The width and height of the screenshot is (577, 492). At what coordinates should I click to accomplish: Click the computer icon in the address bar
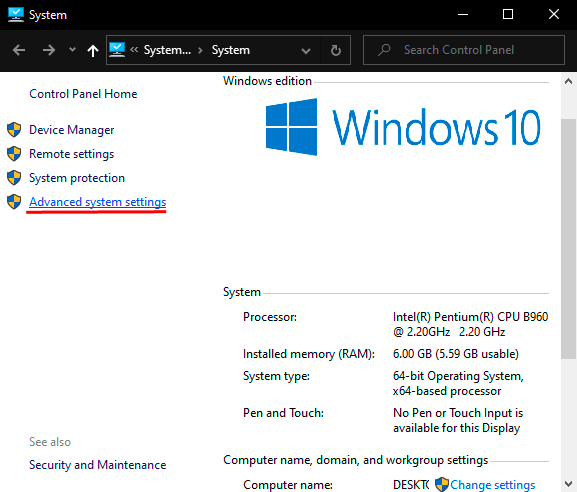(117, 50)
